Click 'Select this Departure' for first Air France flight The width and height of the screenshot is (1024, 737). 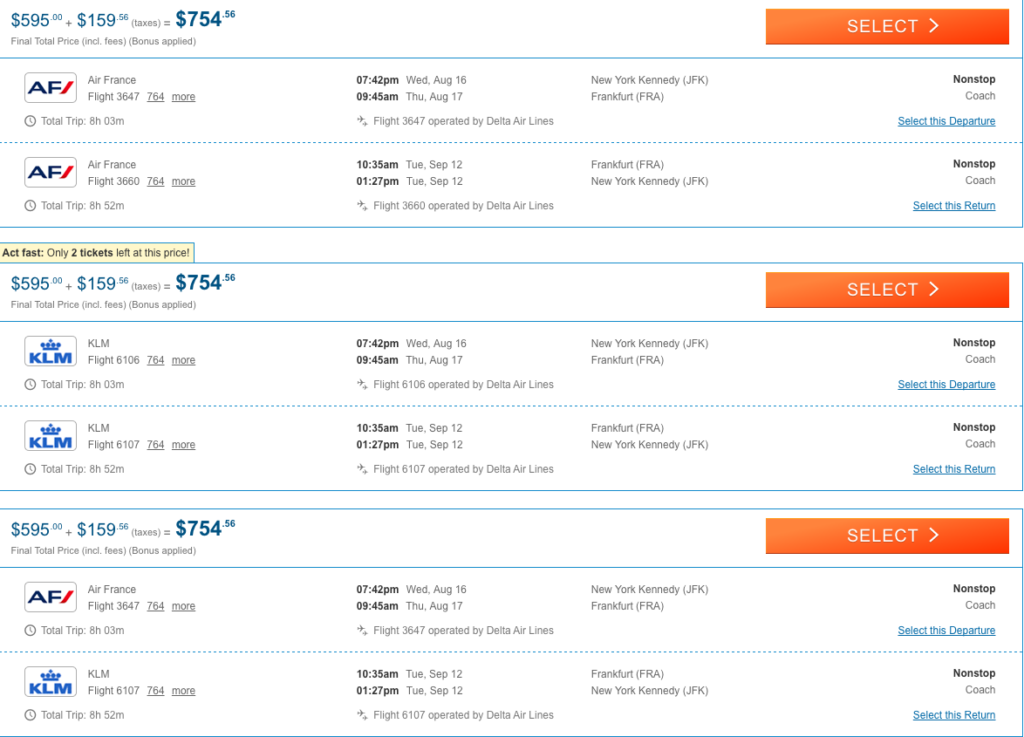[x=946, y=121]
